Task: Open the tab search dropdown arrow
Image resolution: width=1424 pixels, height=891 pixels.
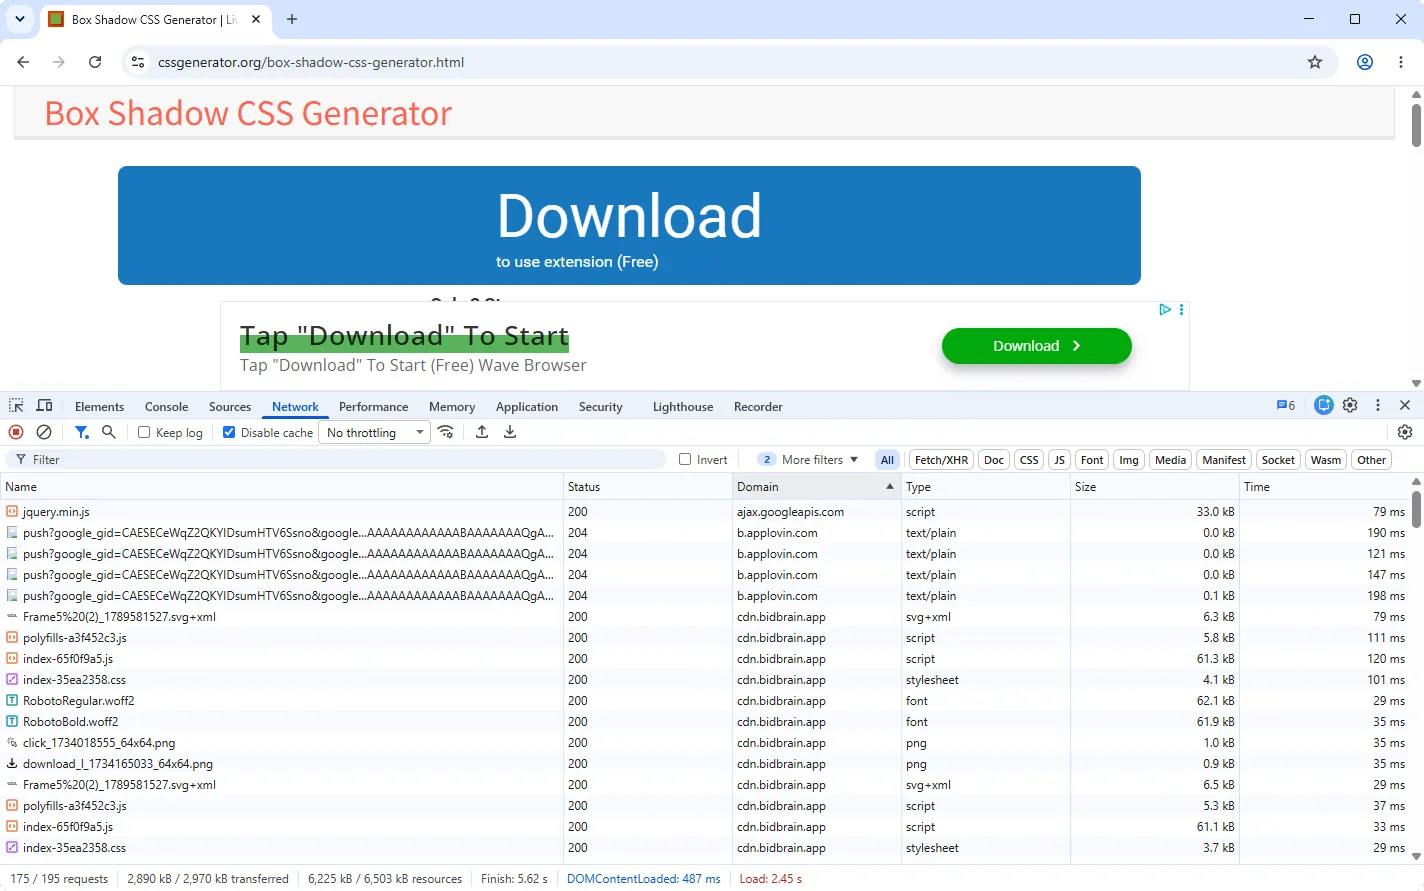Action: pos(19,19)
